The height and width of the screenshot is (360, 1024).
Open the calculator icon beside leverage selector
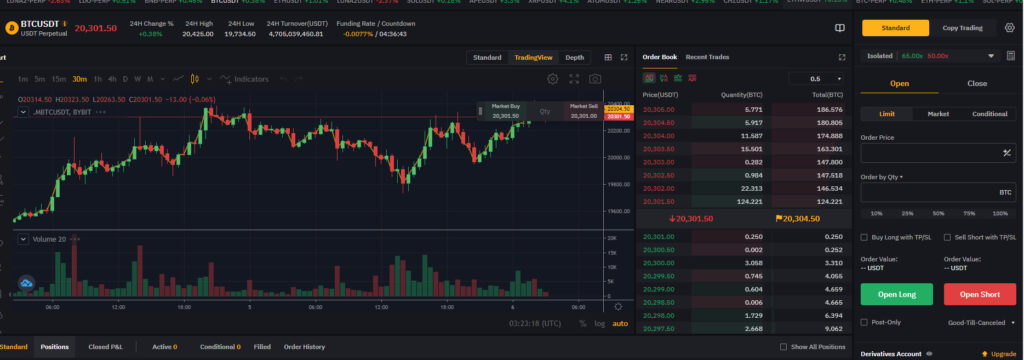(x=1010, y=56)
